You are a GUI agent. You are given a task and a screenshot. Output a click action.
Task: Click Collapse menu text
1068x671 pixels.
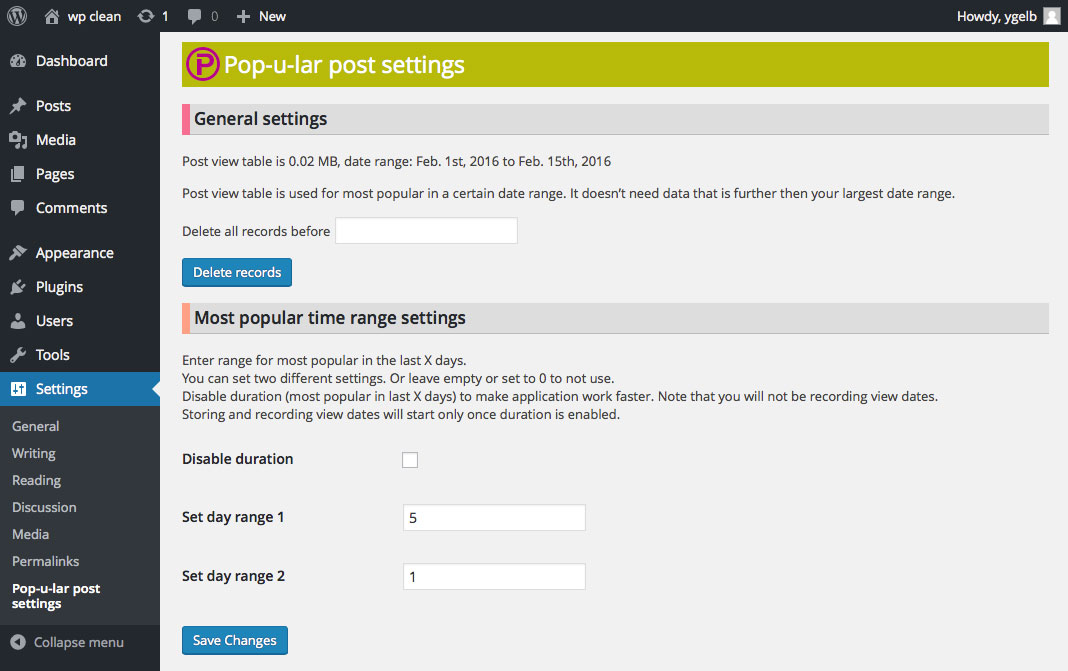pyautogui.click(x=79, y=642)
